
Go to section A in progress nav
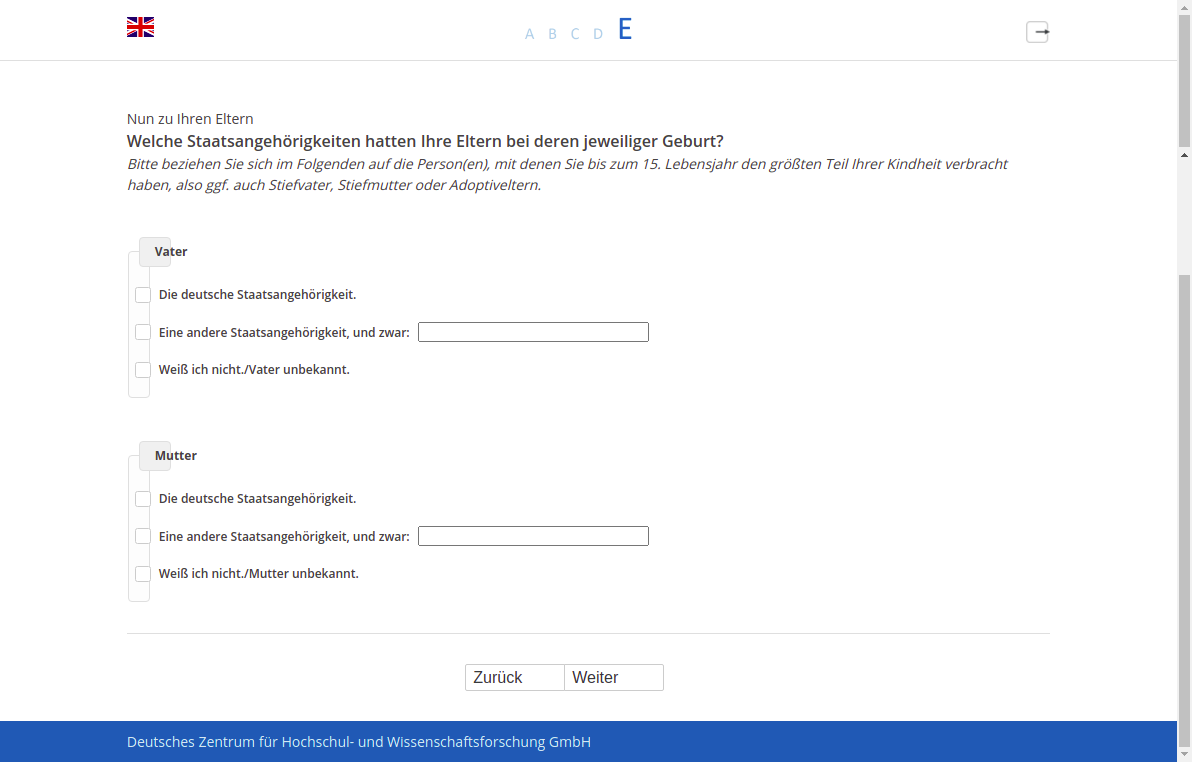529,34
